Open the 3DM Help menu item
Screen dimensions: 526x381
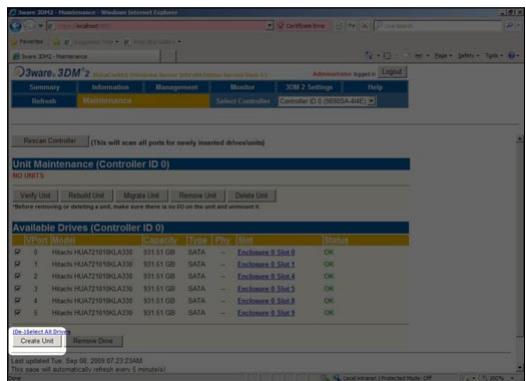tap(375, 87)
